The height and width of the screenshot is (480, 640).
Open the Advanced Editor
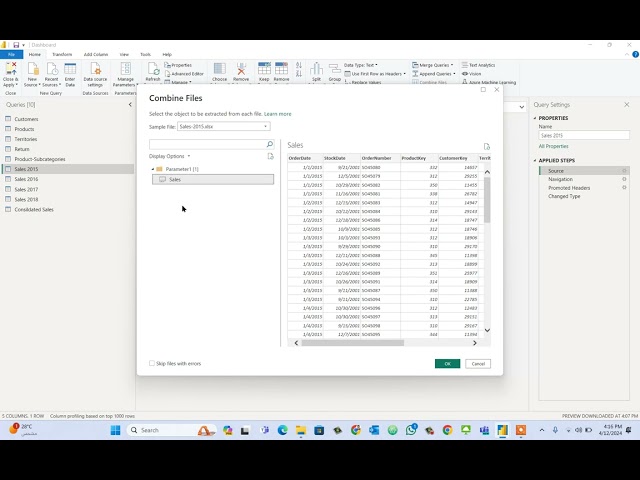[x=184, y=74]
